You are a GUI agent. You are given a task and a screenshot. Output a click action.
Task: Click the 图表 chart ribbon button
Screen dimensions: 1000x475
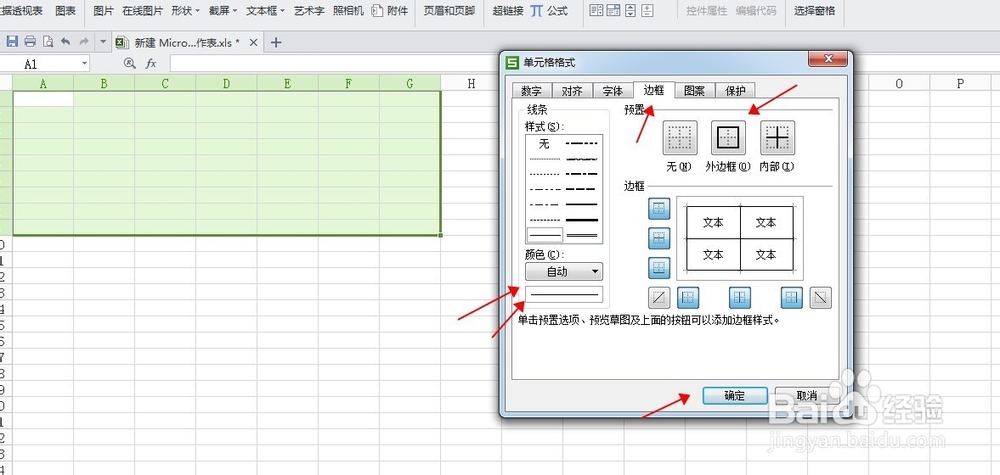65,11
